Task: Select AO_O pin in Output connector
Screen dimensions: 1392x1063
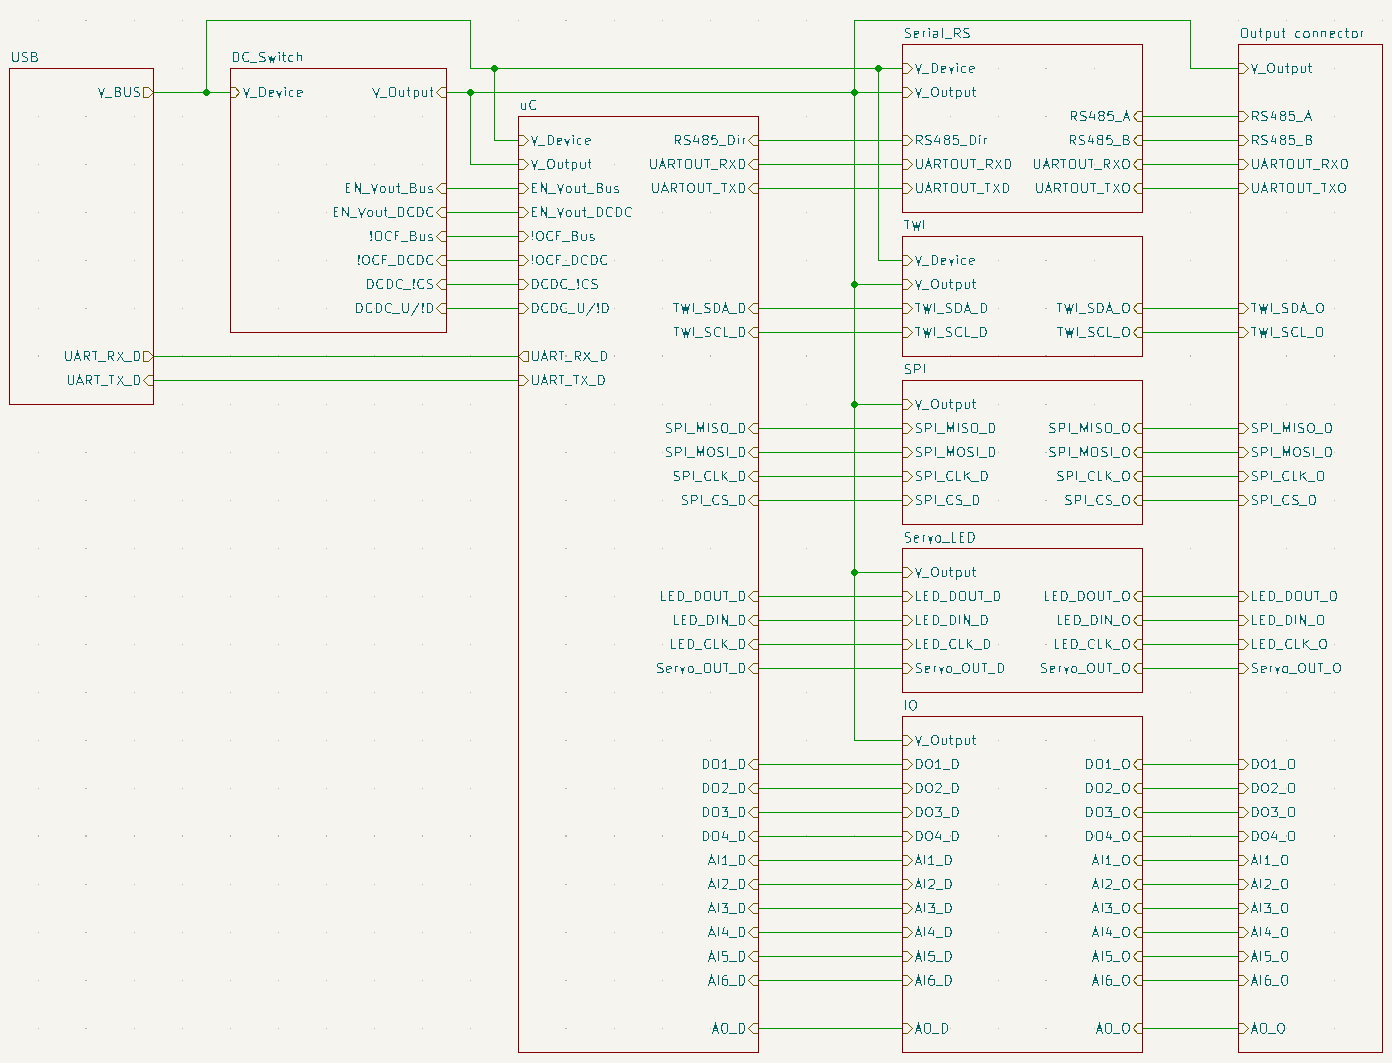Action: [1263, 1028]
